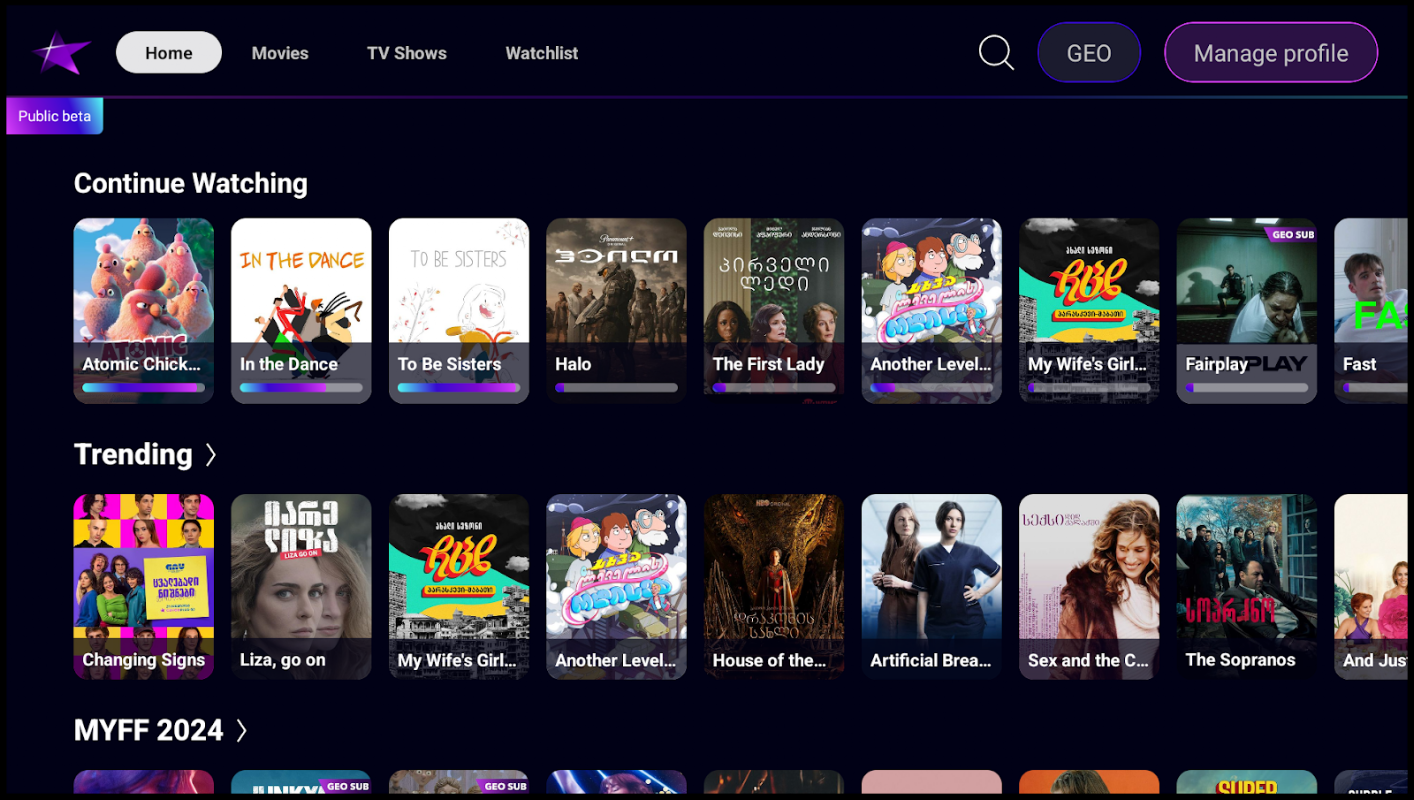This screenshot has width=1414, height=800.
Task: Resume To Be Sisters card
Action: coord(459,311)
